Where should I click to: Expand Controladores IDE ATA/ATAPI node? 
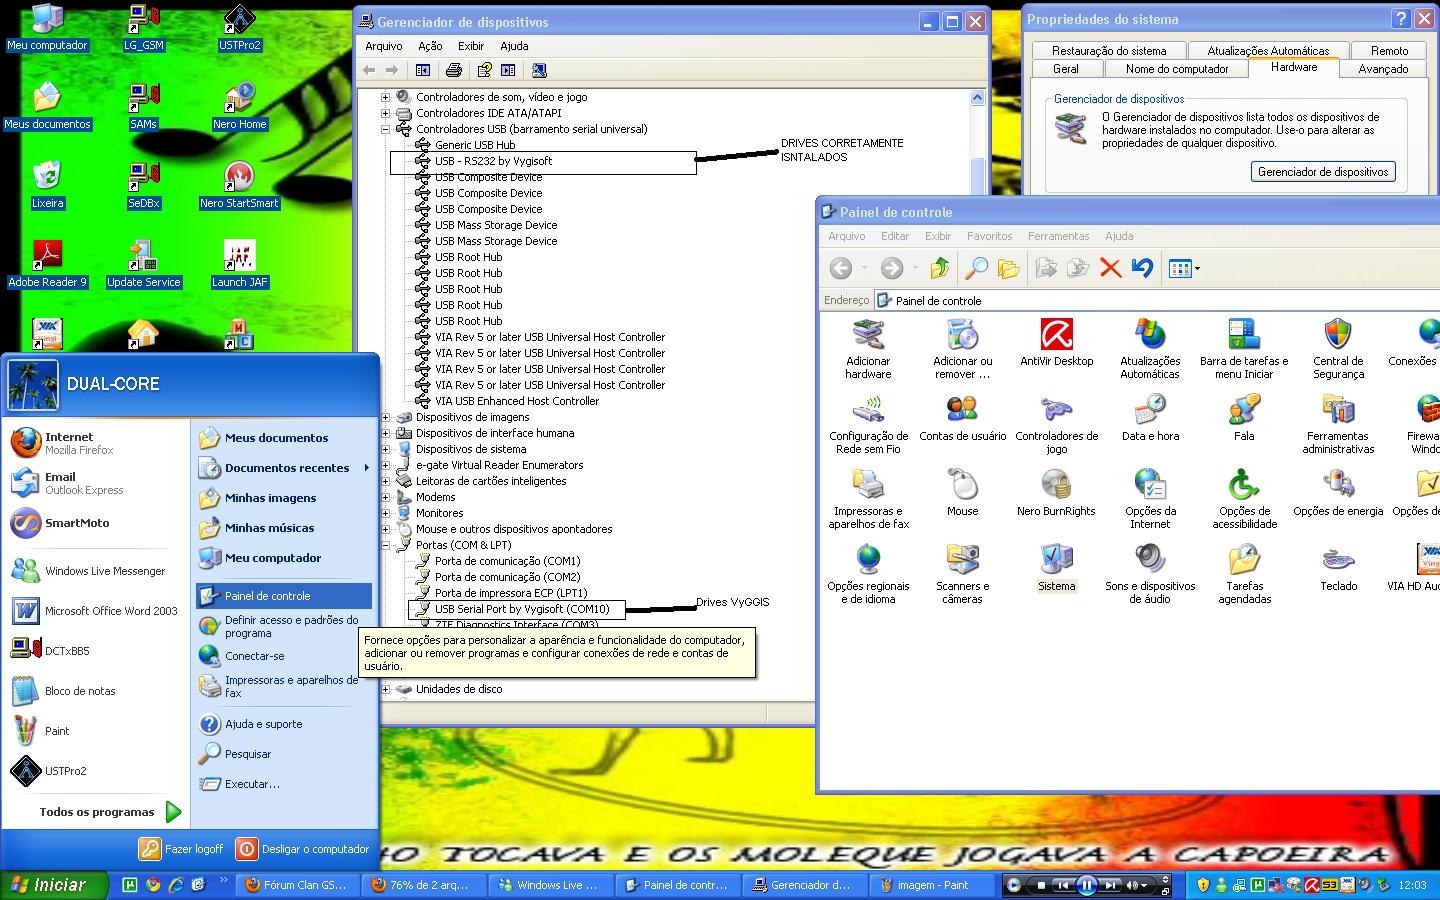tap(385, 113)
